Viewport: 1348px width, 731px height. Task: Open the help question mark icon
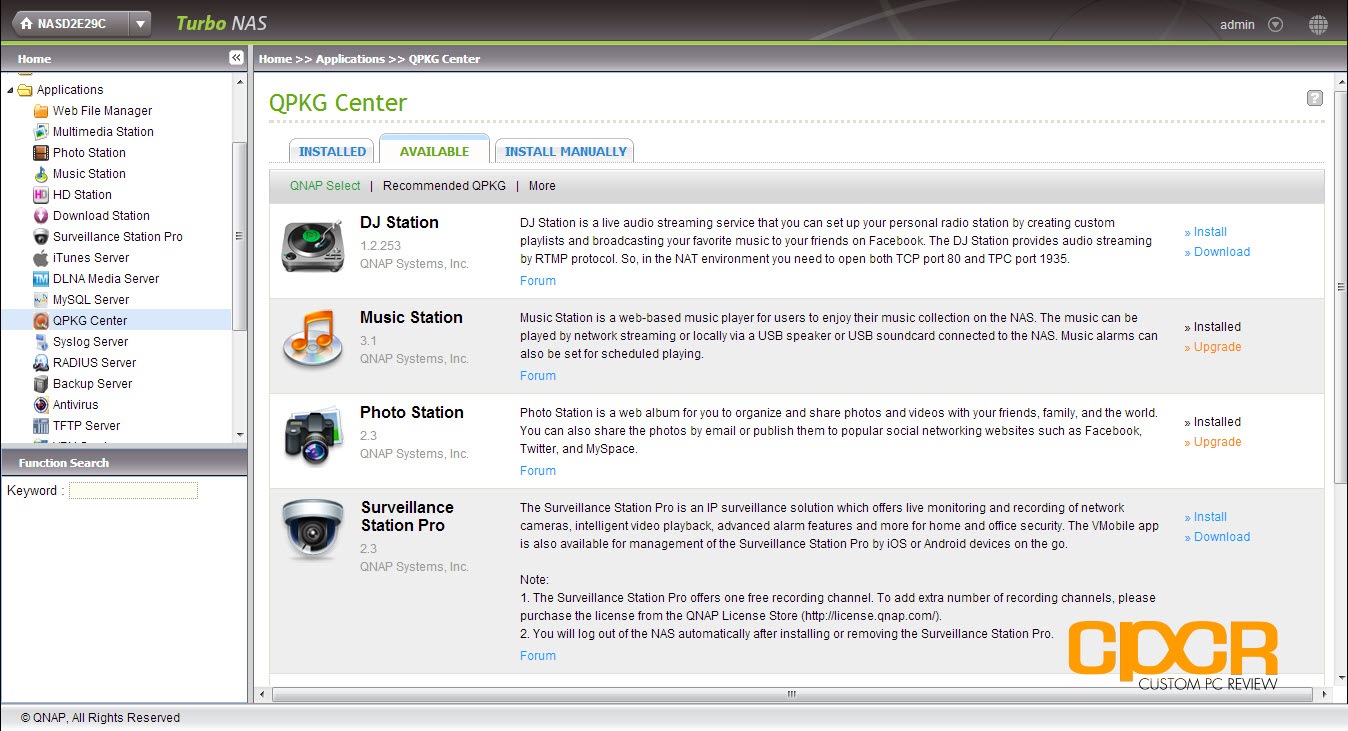pyautogui.click(x=1315, y=98)
